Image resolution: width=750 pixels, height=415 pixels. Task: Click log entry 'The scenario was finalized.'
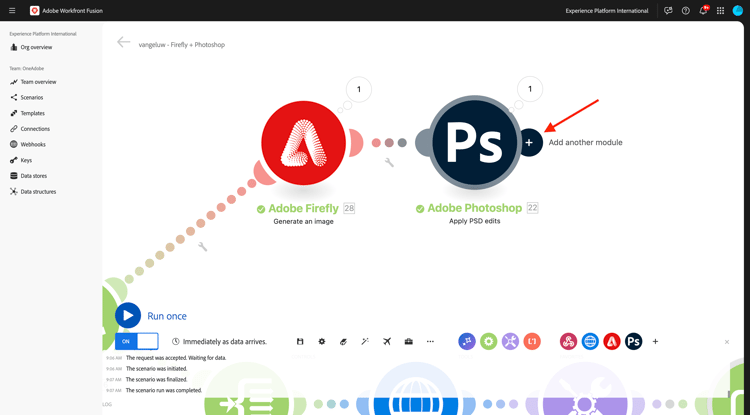point(156,380)
